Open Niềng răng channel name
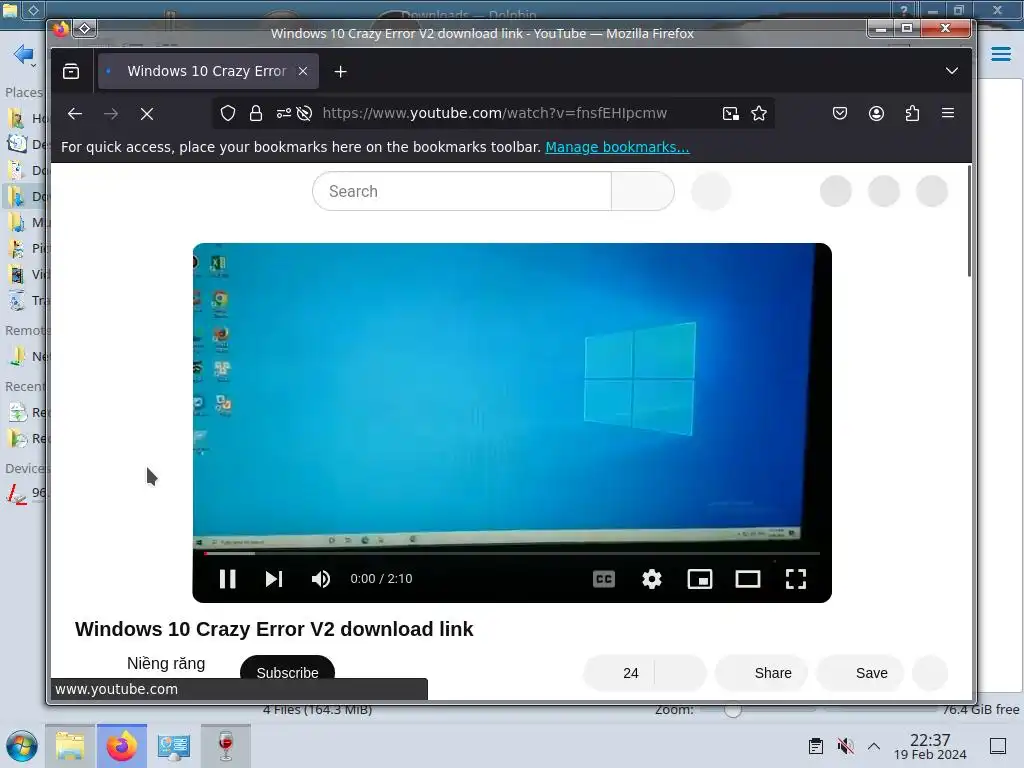Viewport: 1024px width, 768px height. 166,664
